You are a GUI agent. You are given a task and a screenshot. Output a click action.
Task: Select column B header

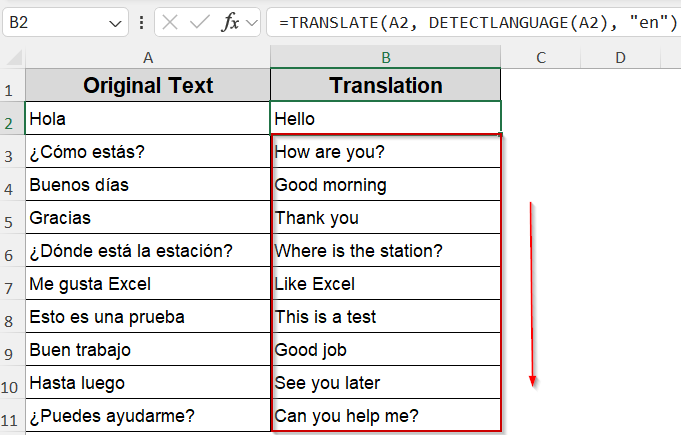click(x=386, y=57)
